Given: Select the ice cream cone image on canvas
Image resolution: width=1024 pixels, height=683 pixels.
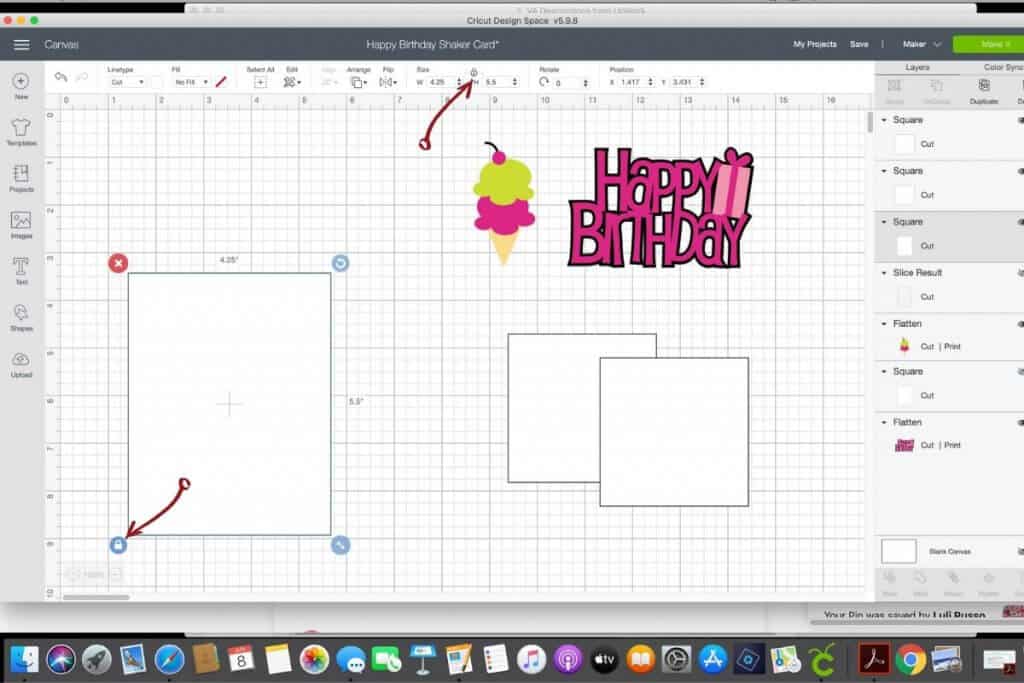Looking at the screenshot, I should 504,204.
